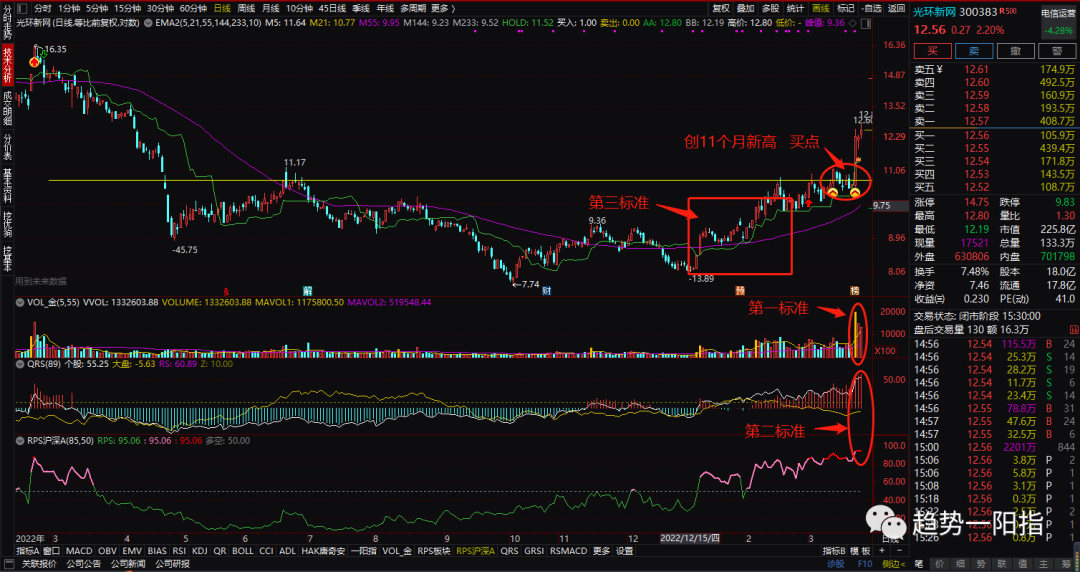Select the 45日线 period
Screen dimensions: 1080x572
[333, 9]
